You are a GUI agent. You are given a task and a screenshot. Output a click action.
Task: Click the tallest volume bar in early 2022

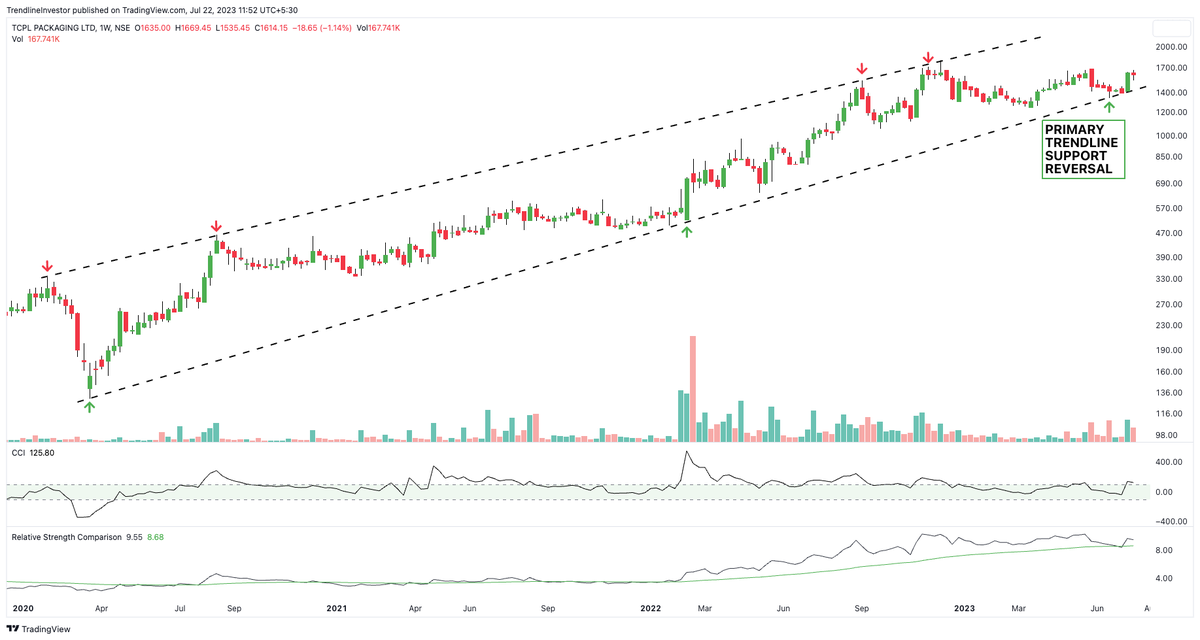click(693, 389)
